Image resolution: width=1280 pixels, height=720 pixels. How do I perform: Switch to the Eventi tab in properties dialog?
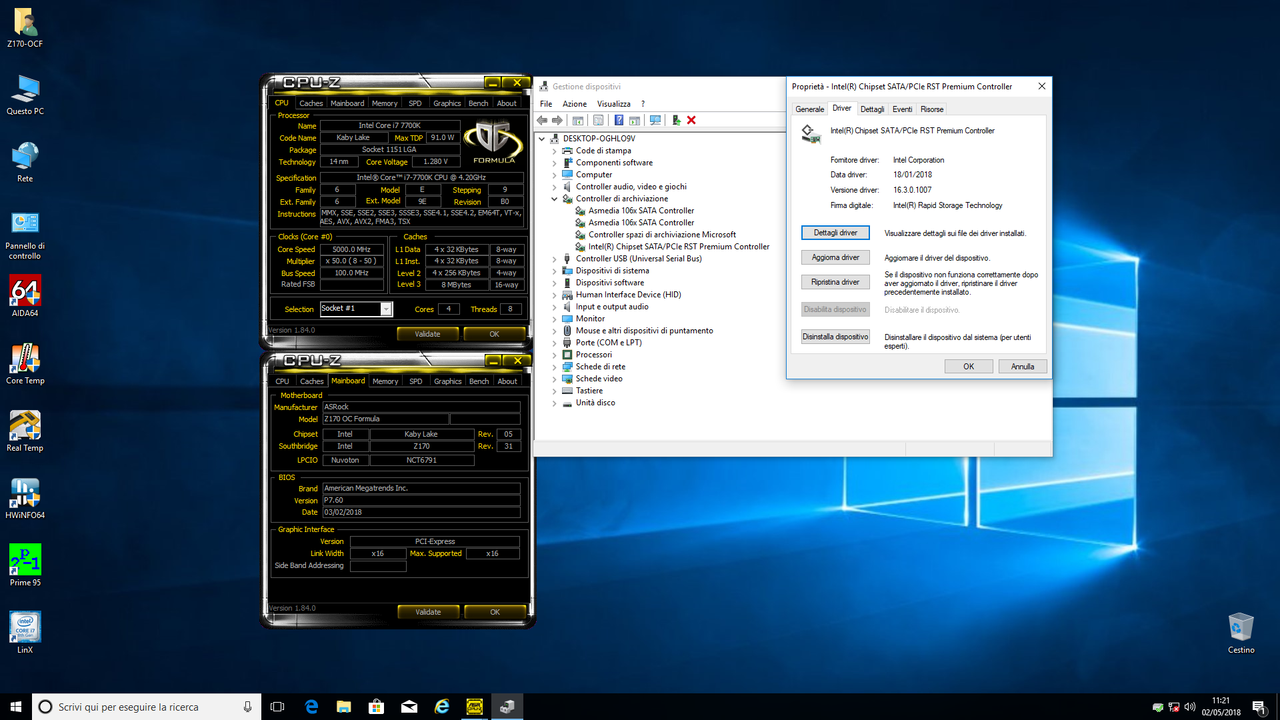pyautogui.click(x=902, y=109)
